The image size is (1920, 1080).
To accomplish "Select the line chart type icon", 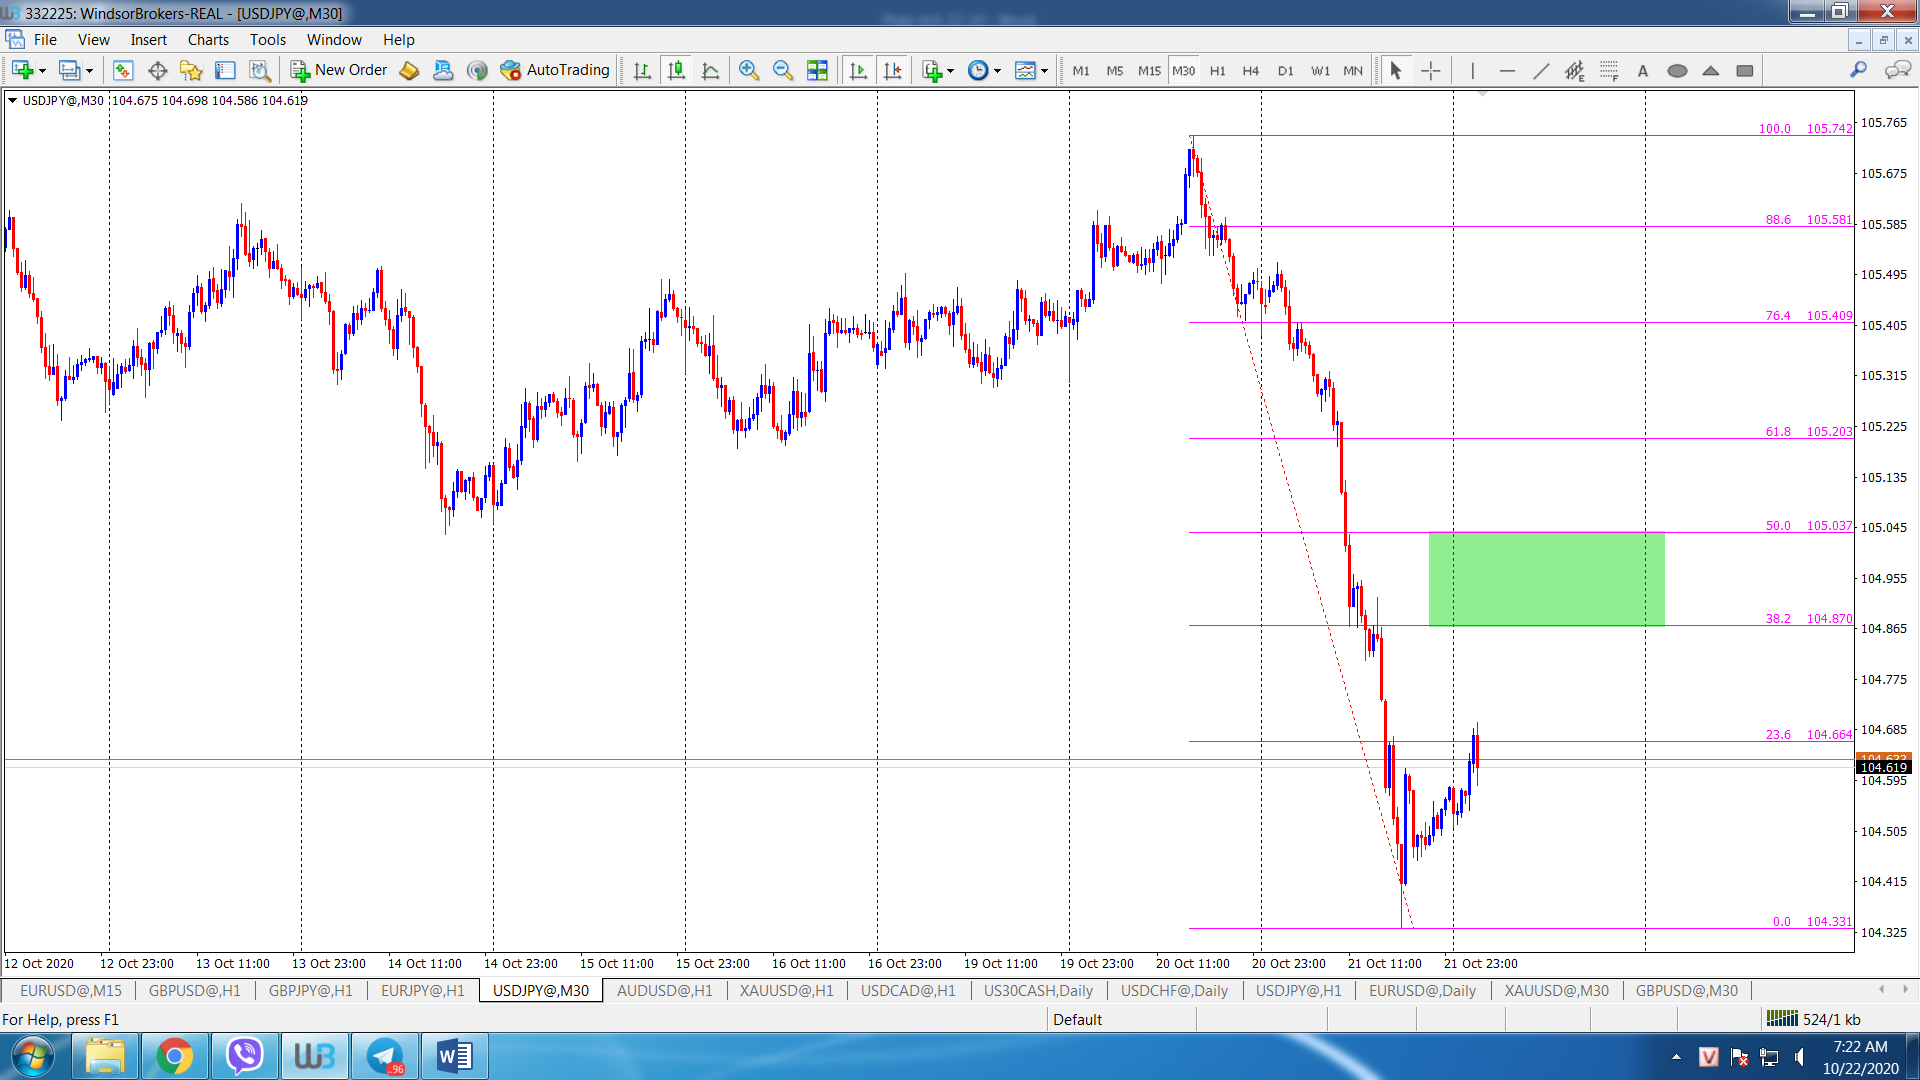I will [x=711, y=70].
